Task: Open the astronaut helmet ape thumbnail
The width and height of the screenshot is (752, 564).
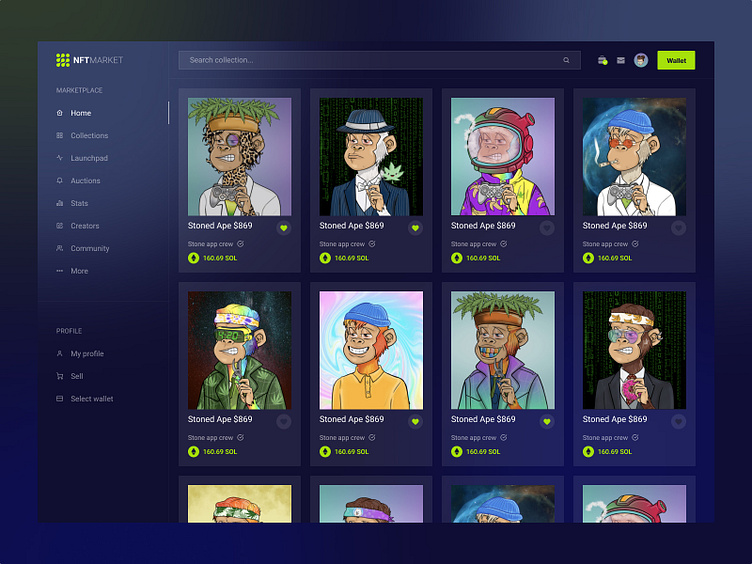Action: tap(503, 157)
